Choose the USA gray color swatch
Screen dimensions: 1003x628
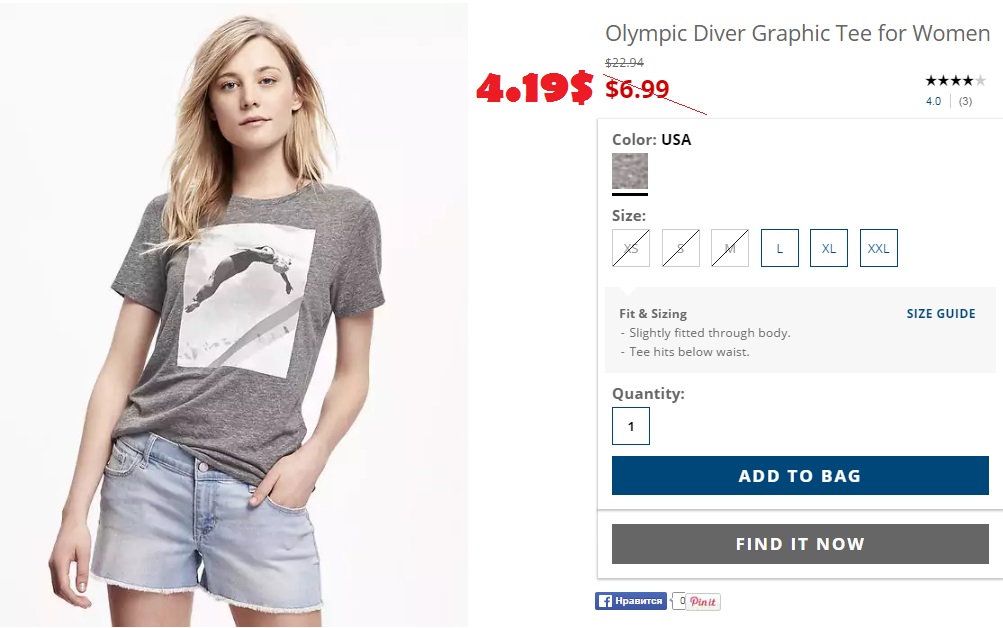point(630,171)
